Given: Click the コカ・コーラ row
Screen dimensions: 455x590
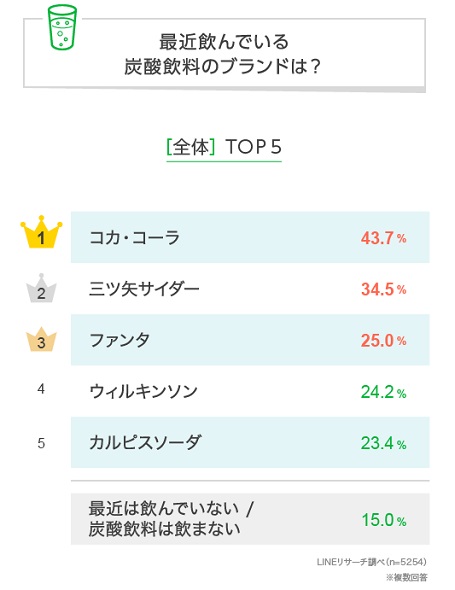Looking at the screenshot, I should click(x=250, y=237).
